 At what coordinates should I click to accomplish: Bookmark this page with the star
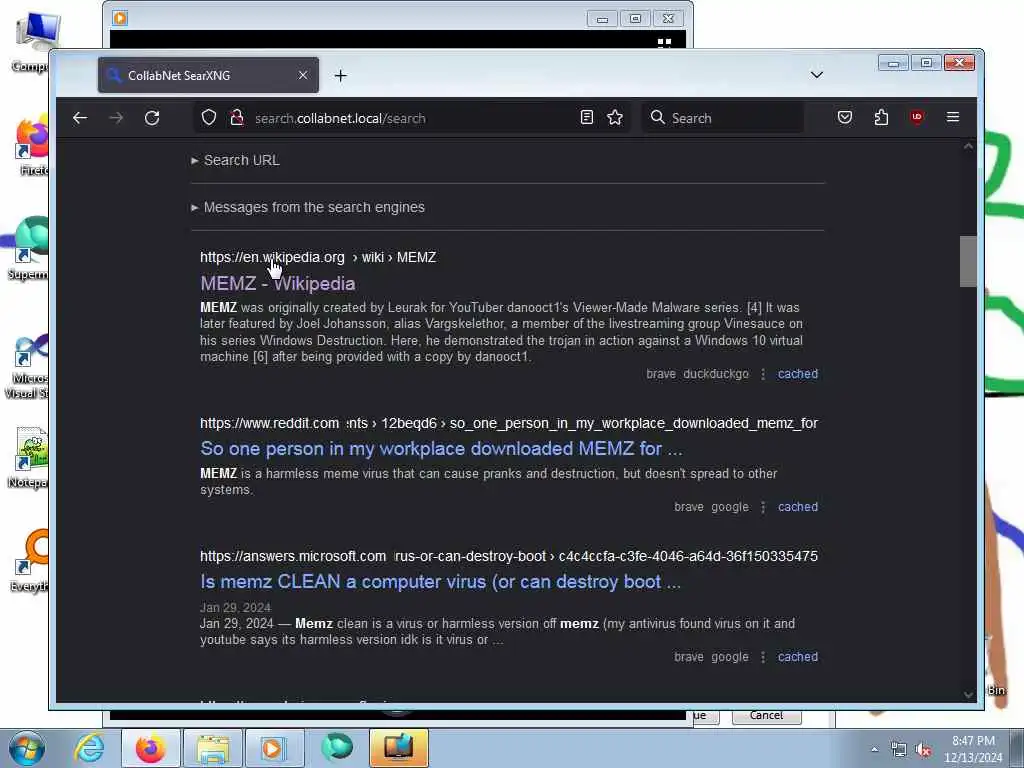point(615,118)
